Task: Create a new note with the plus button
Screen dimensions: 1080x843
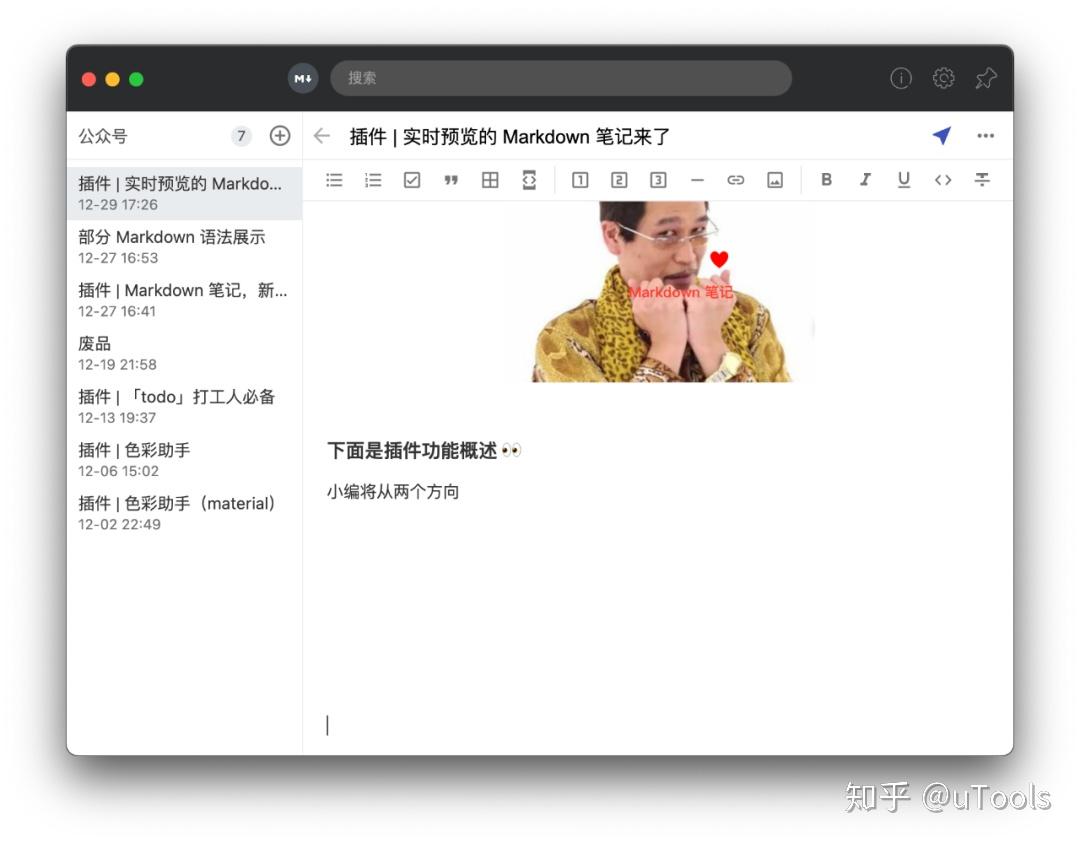Action: pos(280,136)
